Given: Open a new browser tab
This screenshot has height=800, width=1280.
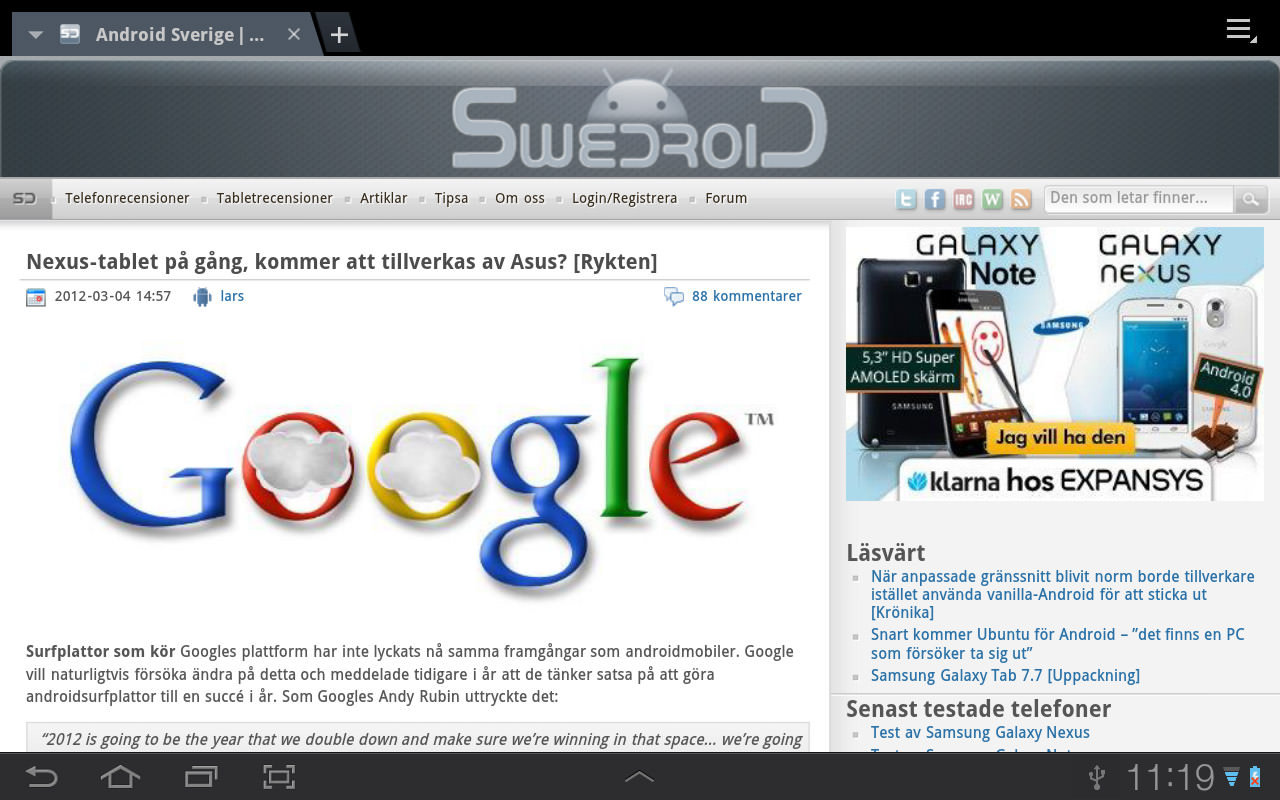Looking at the screenshot, I should coord(339,35).
